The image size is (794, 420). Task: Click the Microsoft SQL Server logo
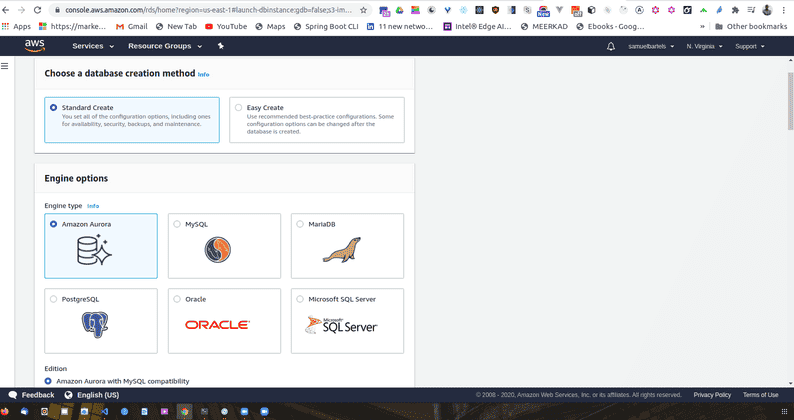coord(341,325)
